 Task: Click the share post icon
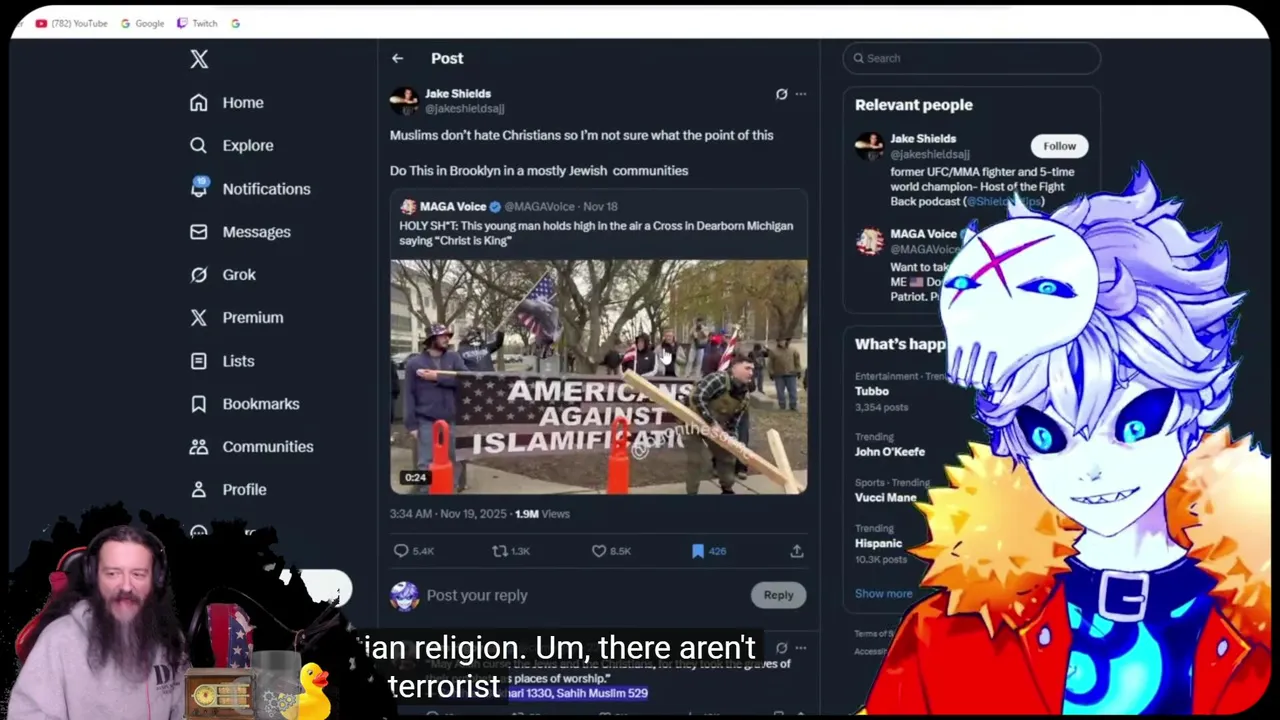point(797,551)
